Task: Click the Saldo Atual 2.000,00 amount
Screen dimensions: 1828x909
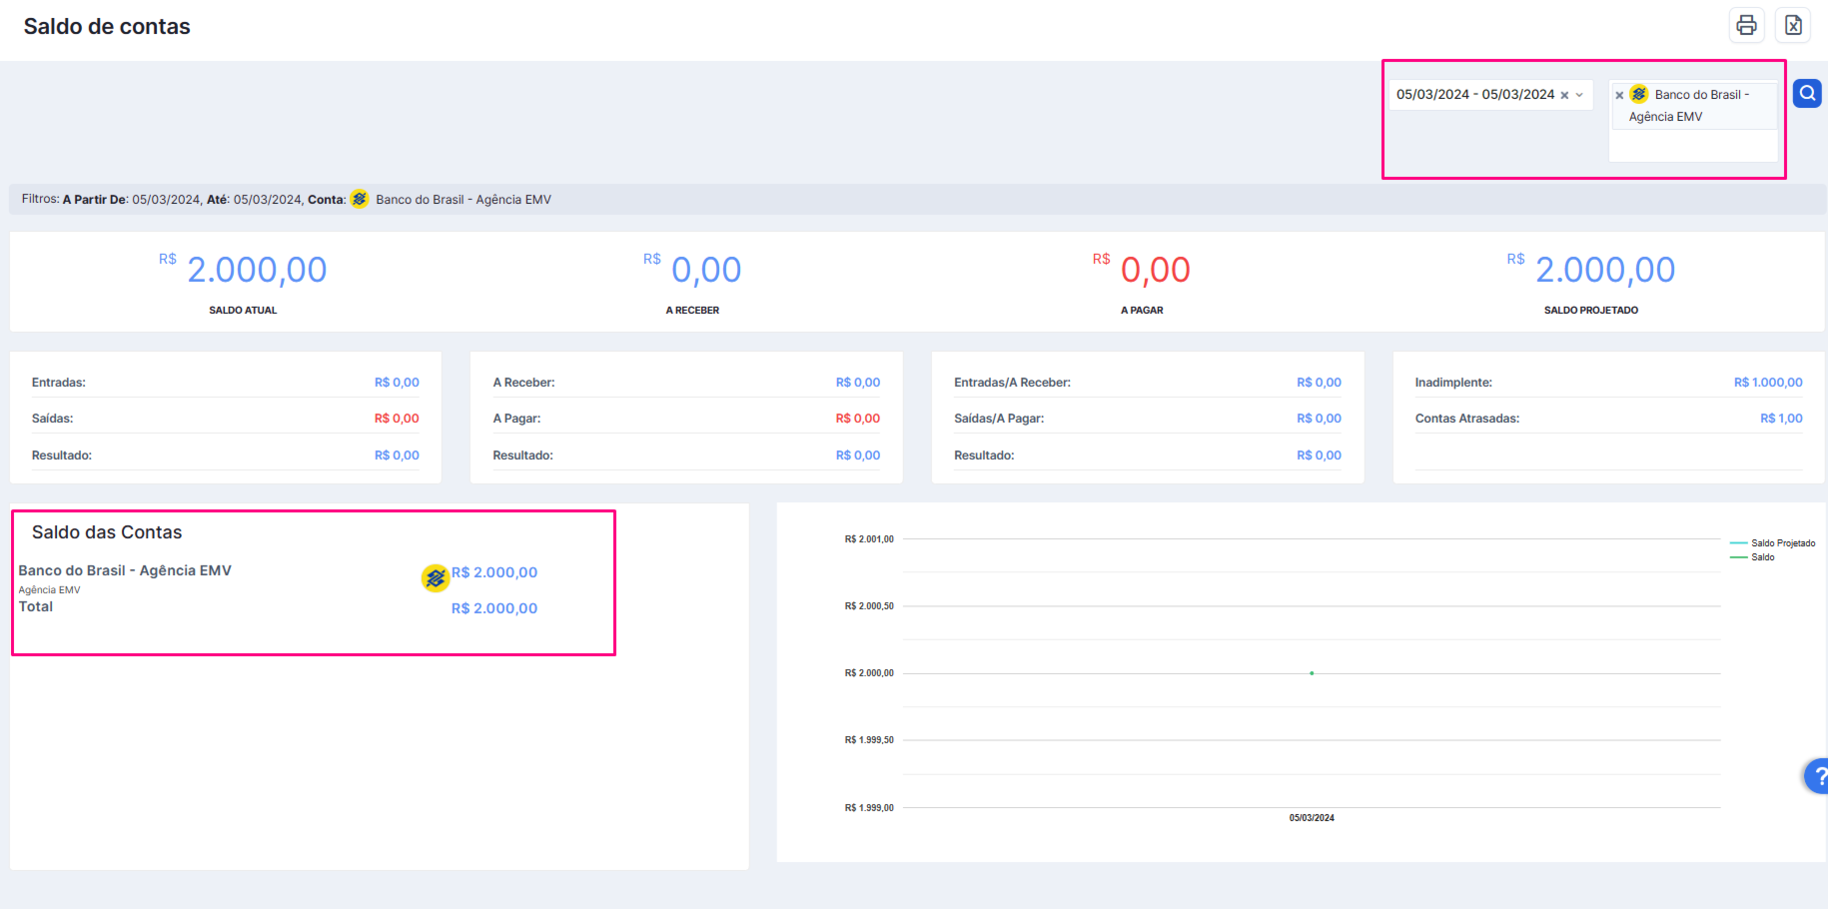Action: click(257, 270)
